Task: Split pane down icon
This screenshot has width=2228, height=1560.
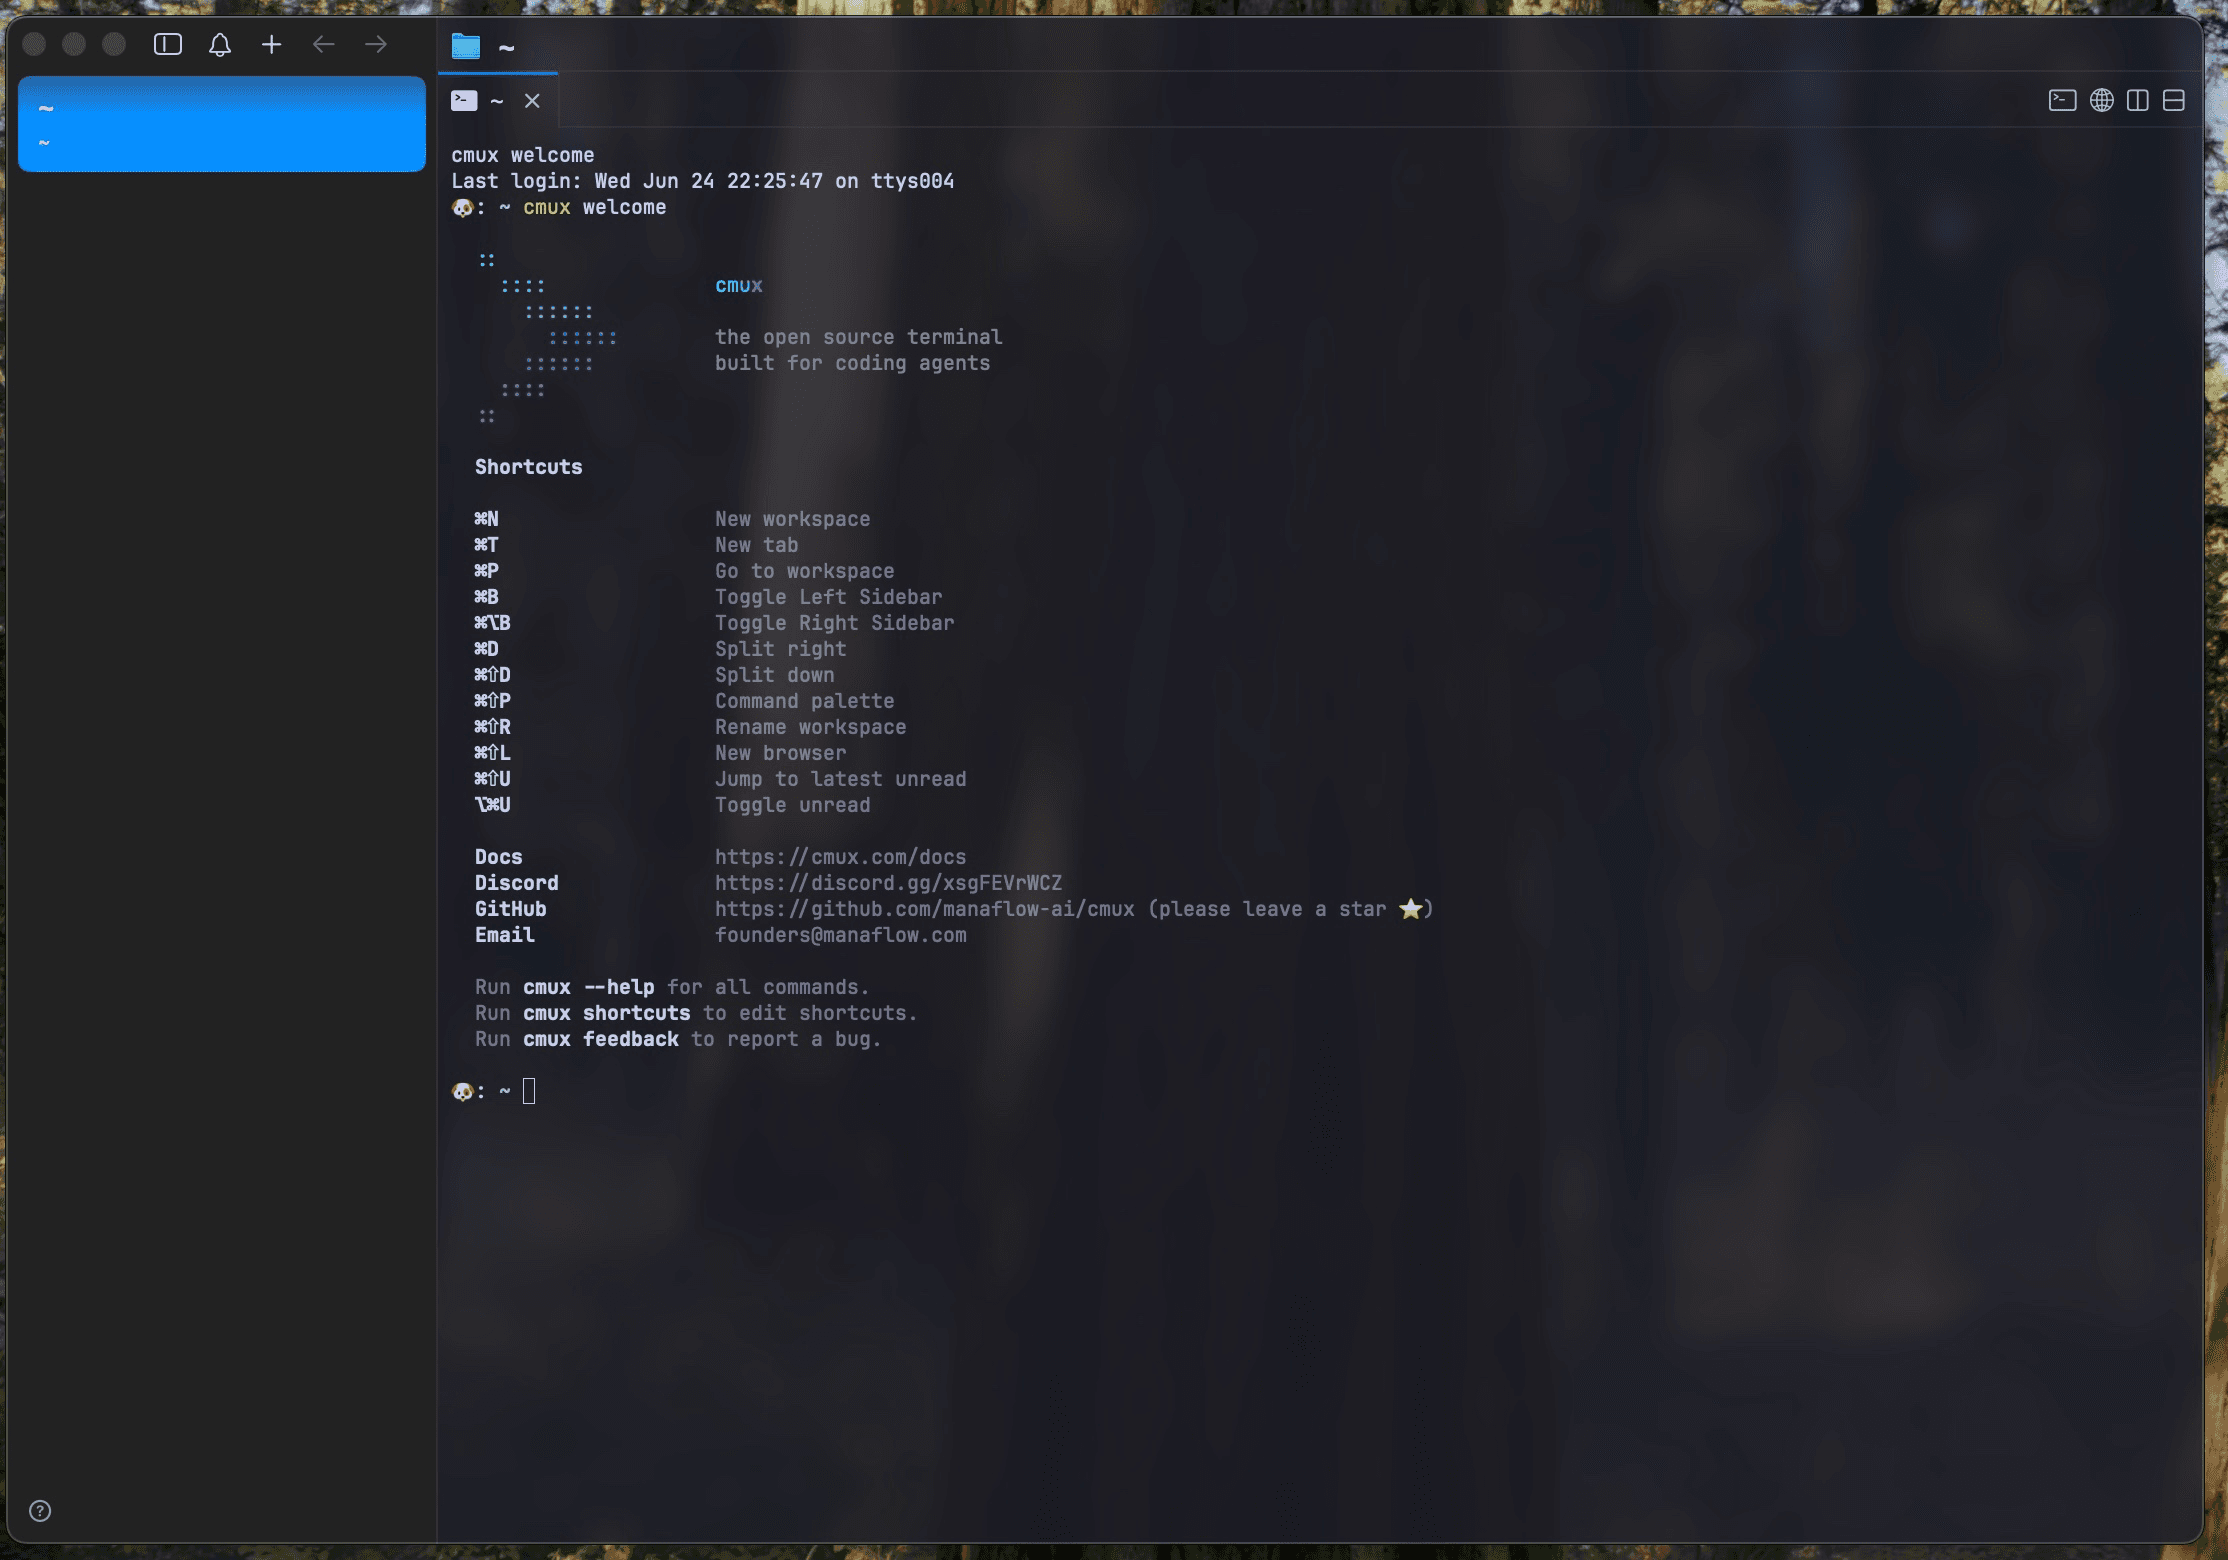Action: tap(2174, 101)
